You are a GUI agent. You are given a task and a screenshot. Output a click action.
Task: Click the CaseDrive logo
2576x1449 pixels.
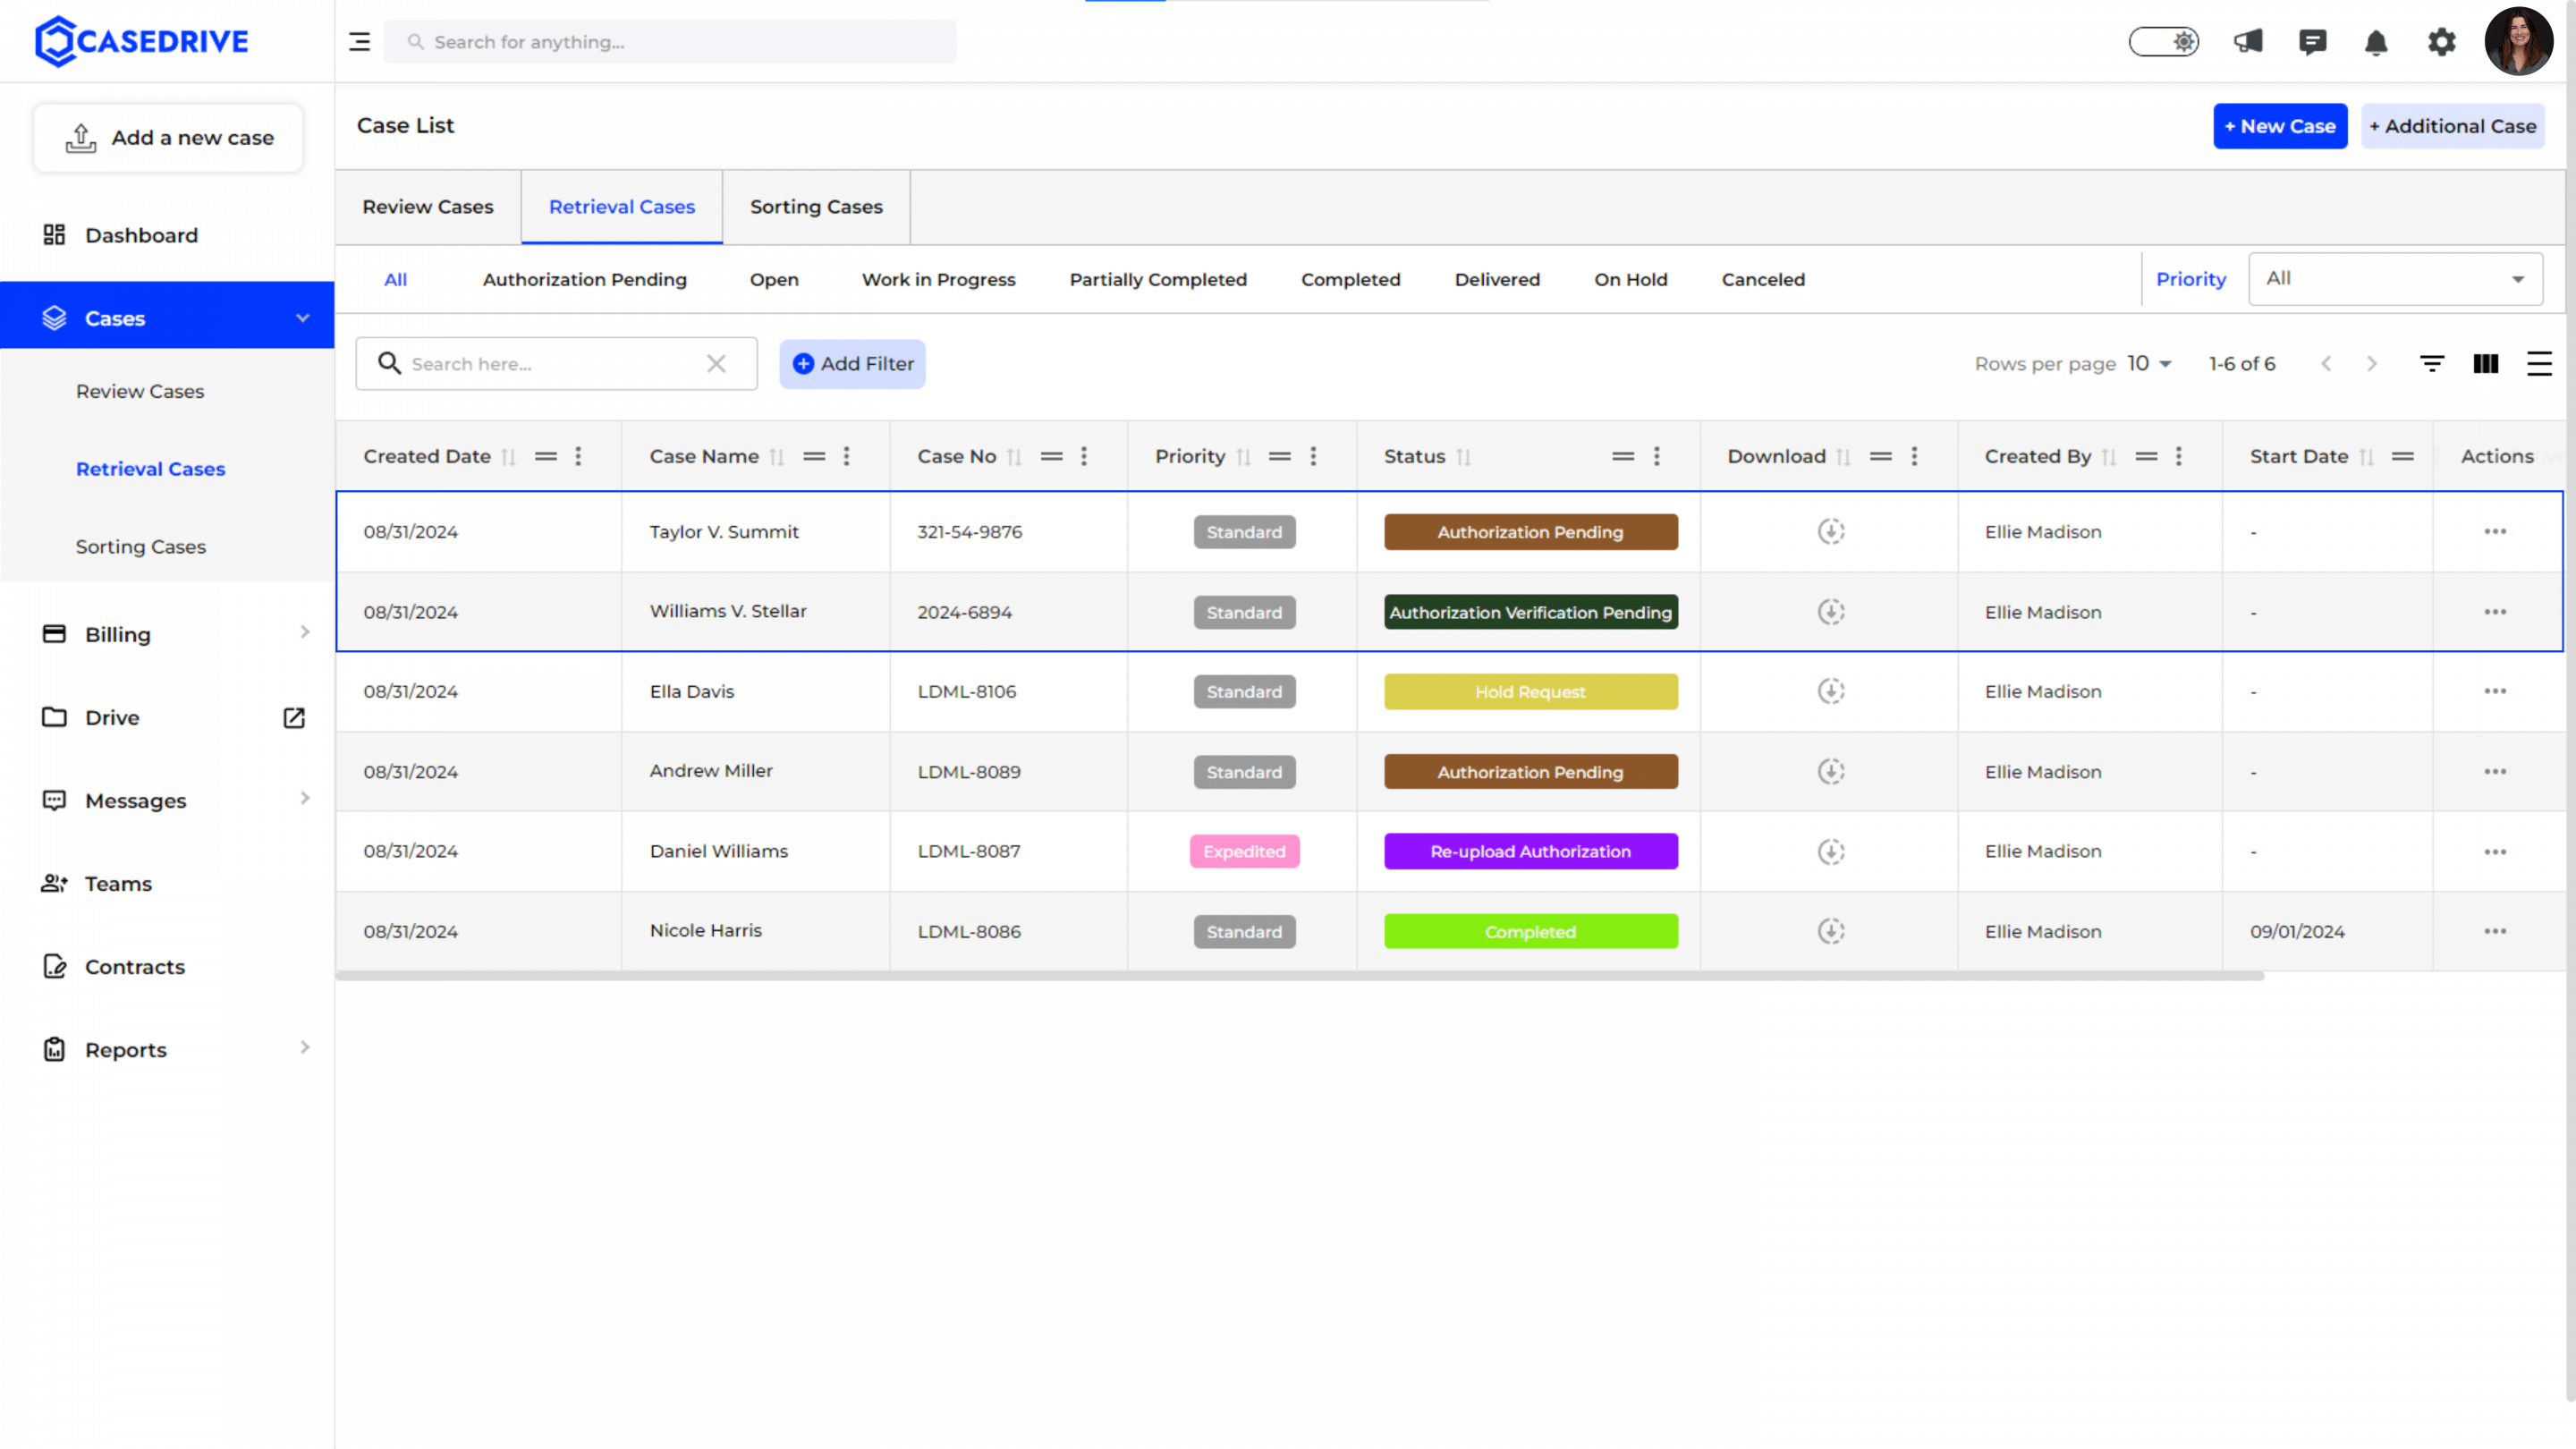(x=141, y=41)
